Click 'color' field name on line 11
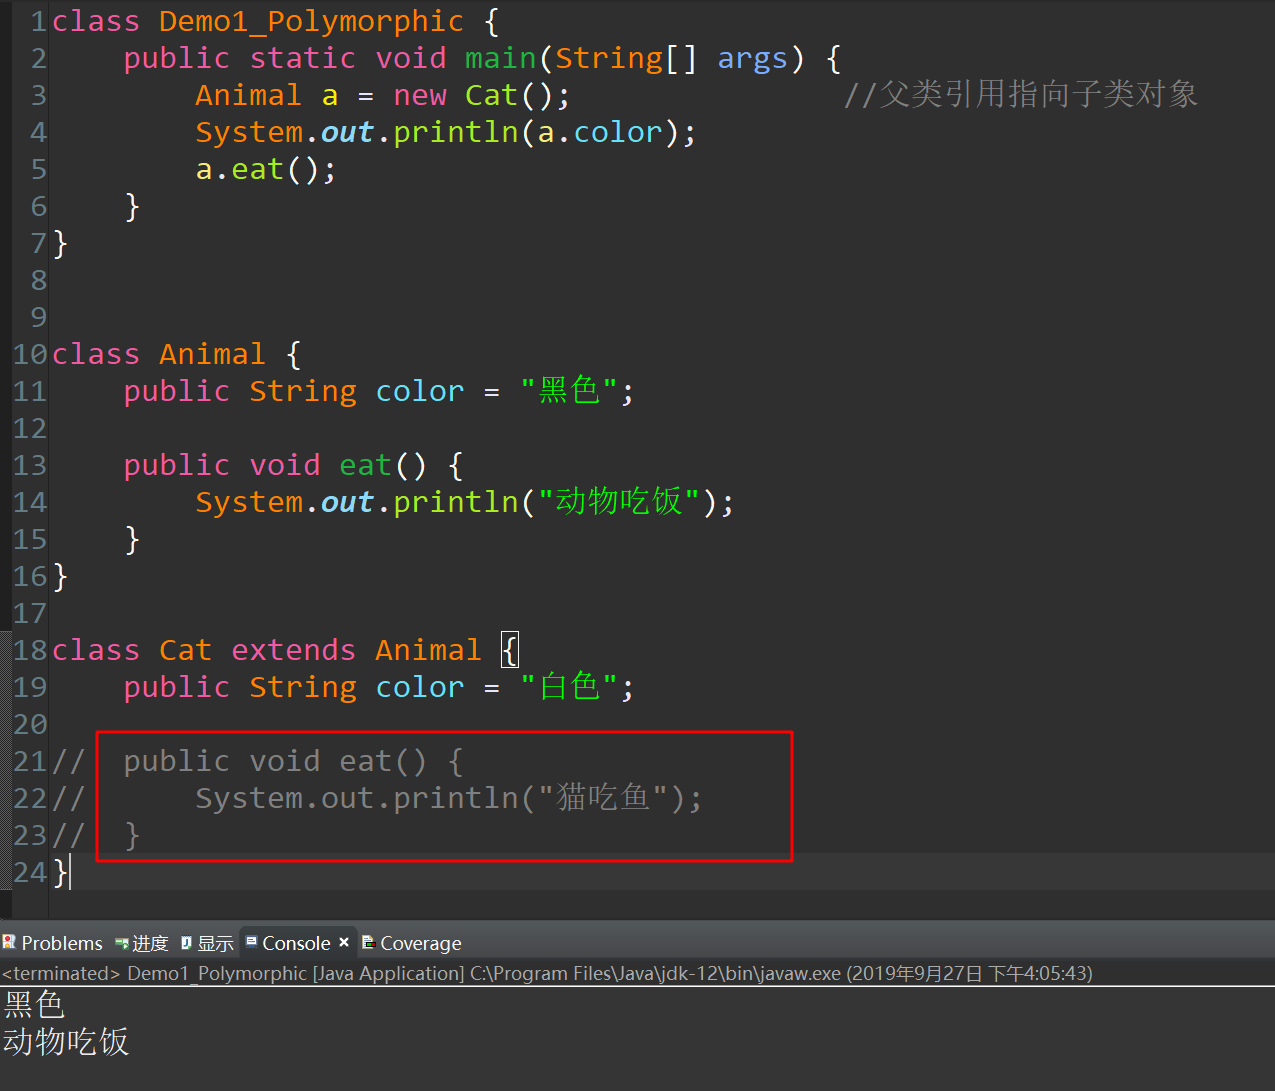 click(420, 391)
